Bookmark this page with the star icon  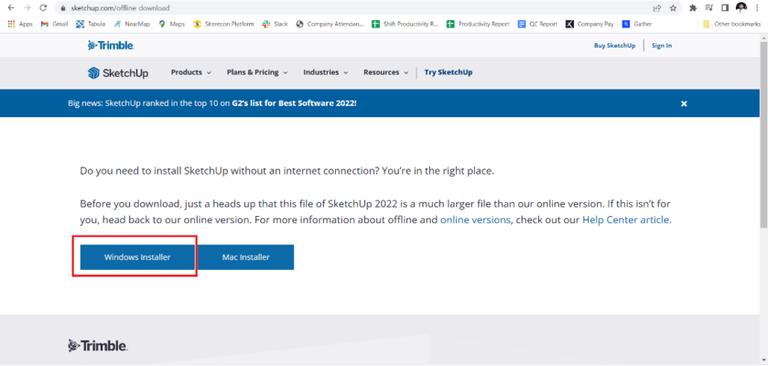673,8
